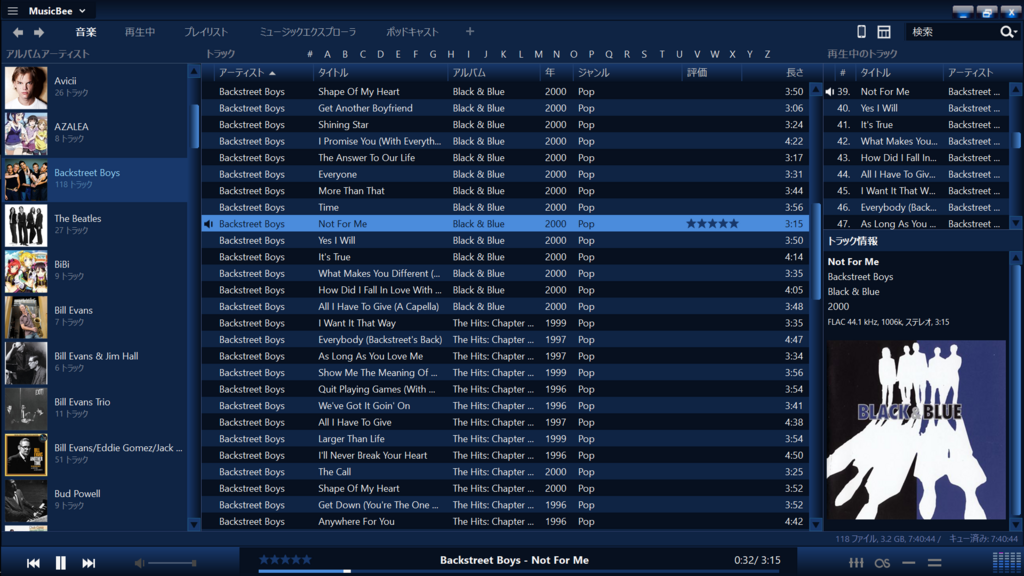Click the Black & Blue album cover art
This screenshot has width=1024, height=576.
point(916,430)
